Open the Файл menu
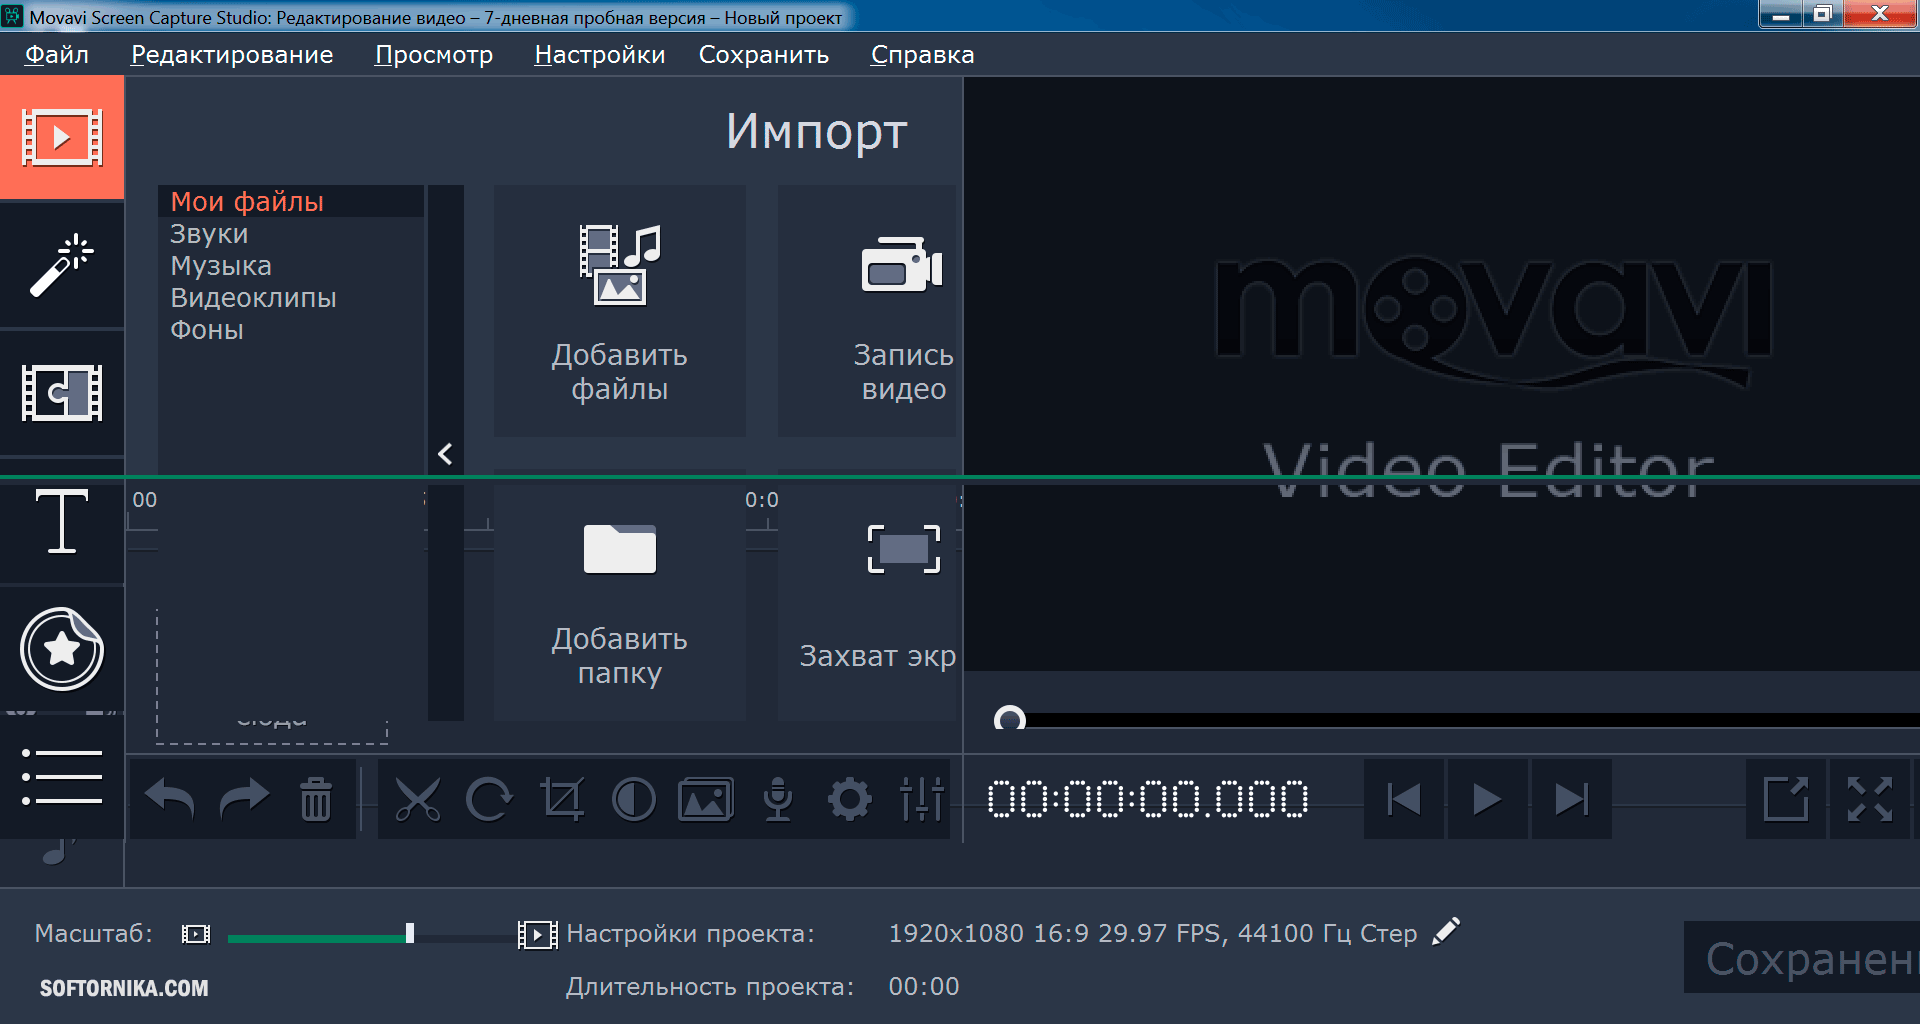 [x=57, y=55]
